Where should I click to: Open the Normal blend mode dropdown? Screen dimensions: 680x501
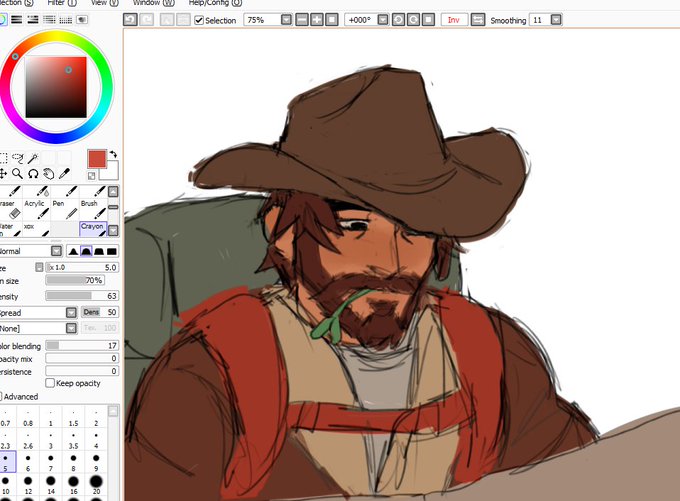tap(56, 251)
